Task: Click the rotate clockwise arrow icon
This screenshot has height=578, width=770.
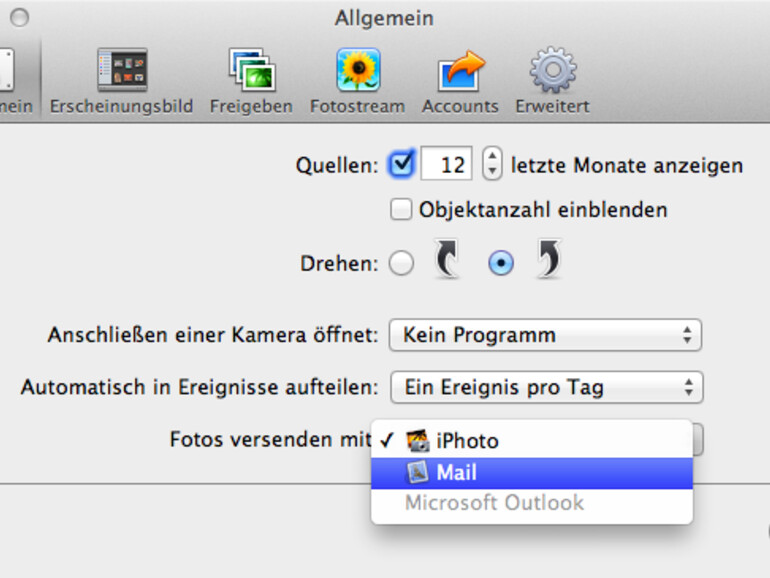Action: 546,263
